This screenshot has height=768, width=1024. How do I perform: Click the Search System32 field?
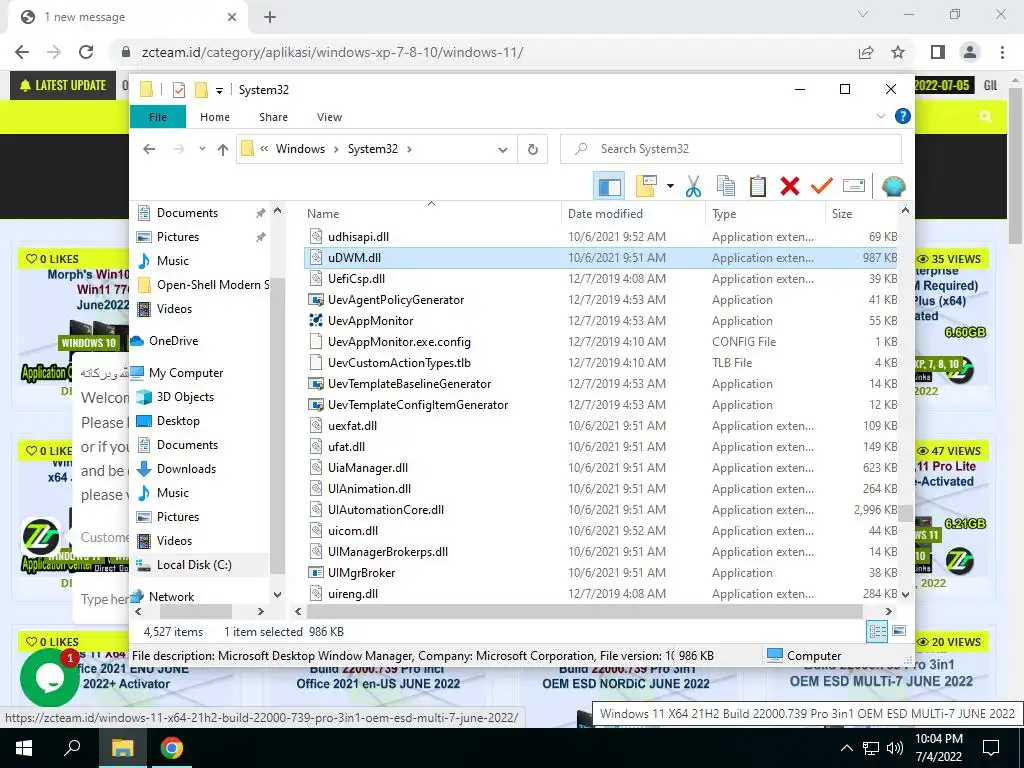pos(731,149)
